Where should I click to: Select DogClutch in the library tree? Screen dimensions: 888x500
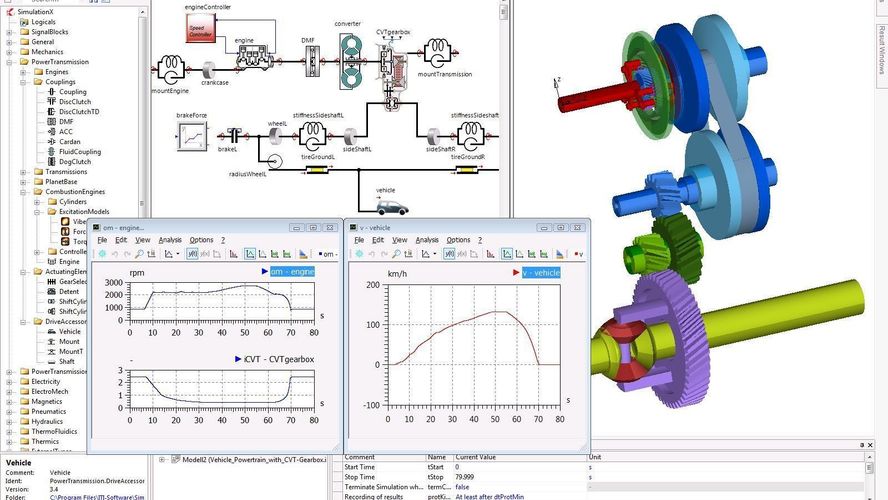(75, 161)
